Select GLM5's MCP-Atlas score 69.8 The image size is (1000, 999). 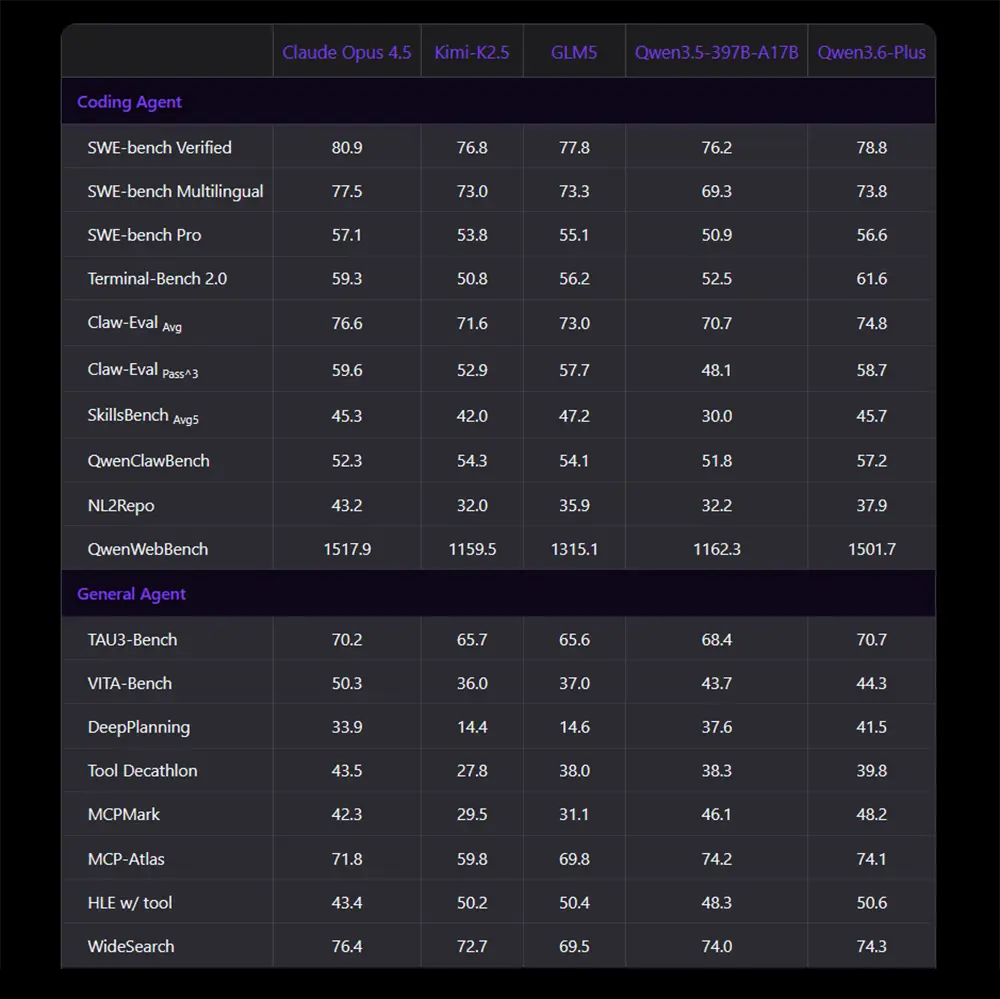[x=574, y=859]
